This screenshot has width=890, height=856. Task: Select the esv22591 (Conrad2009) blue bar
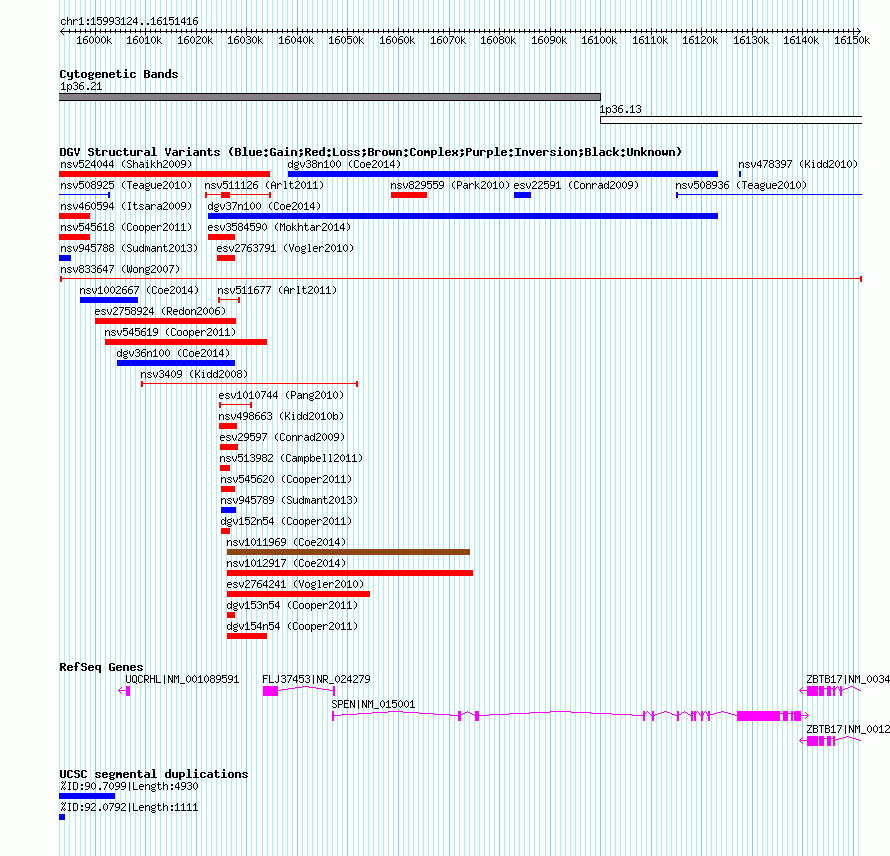(x=522, y=195)
